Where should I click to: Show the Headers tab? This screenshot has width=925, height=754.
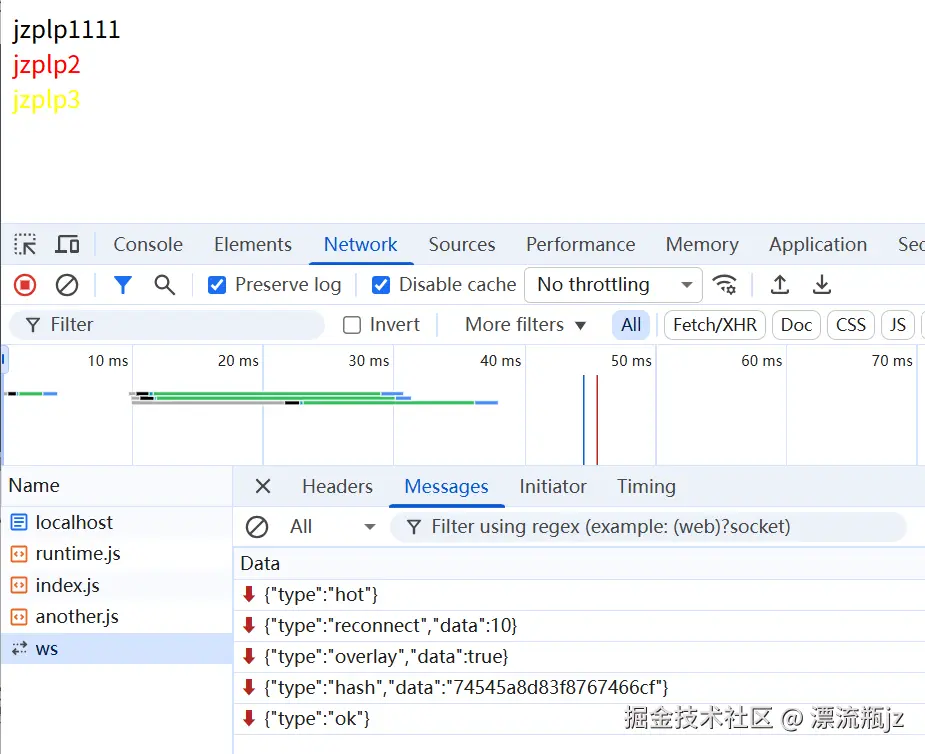tap(337, 486)
